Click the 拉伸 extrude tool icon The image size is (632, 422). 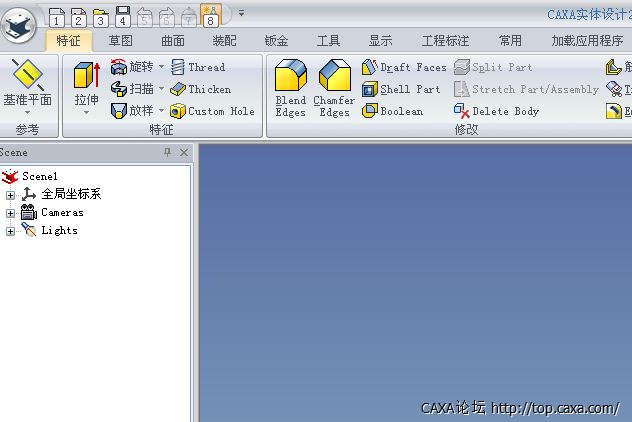click(x=87, y=75)
